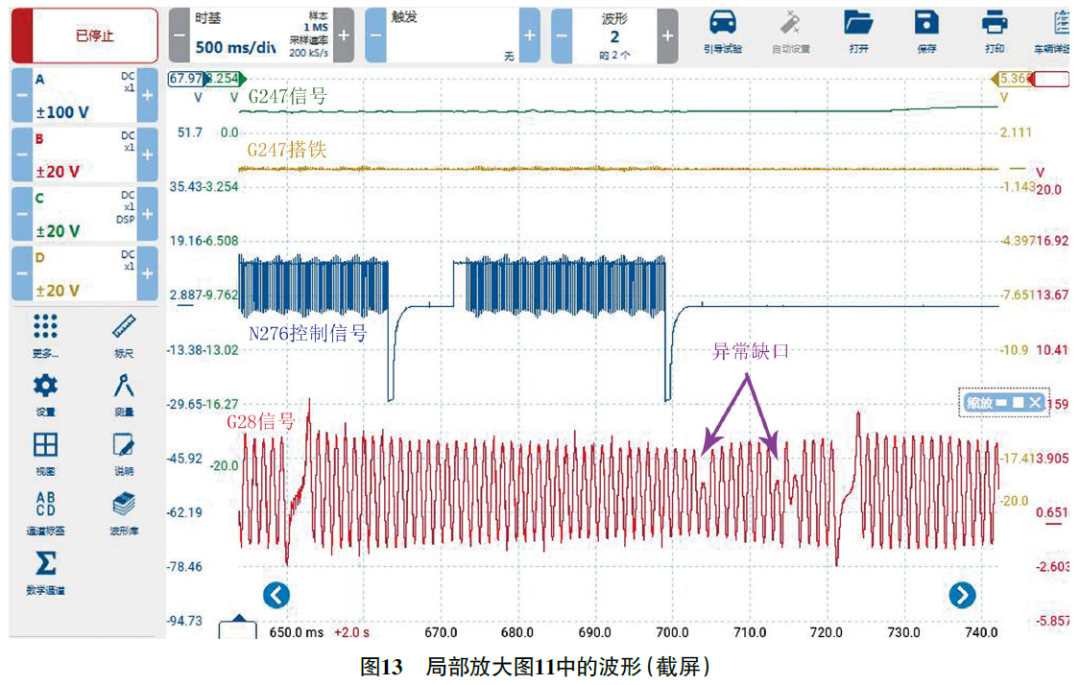This screenshot has width=1080, height=685.
Task: Click the red +2.0 s offset label
Action: 351,632
